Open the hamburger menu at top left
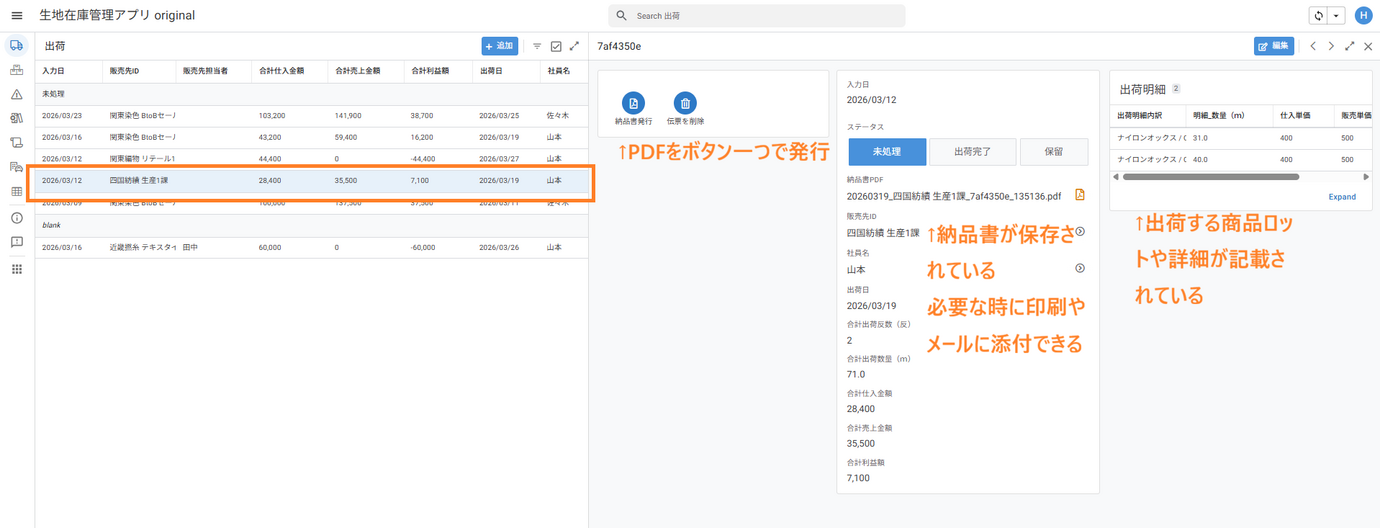 [x=17, y=16]
